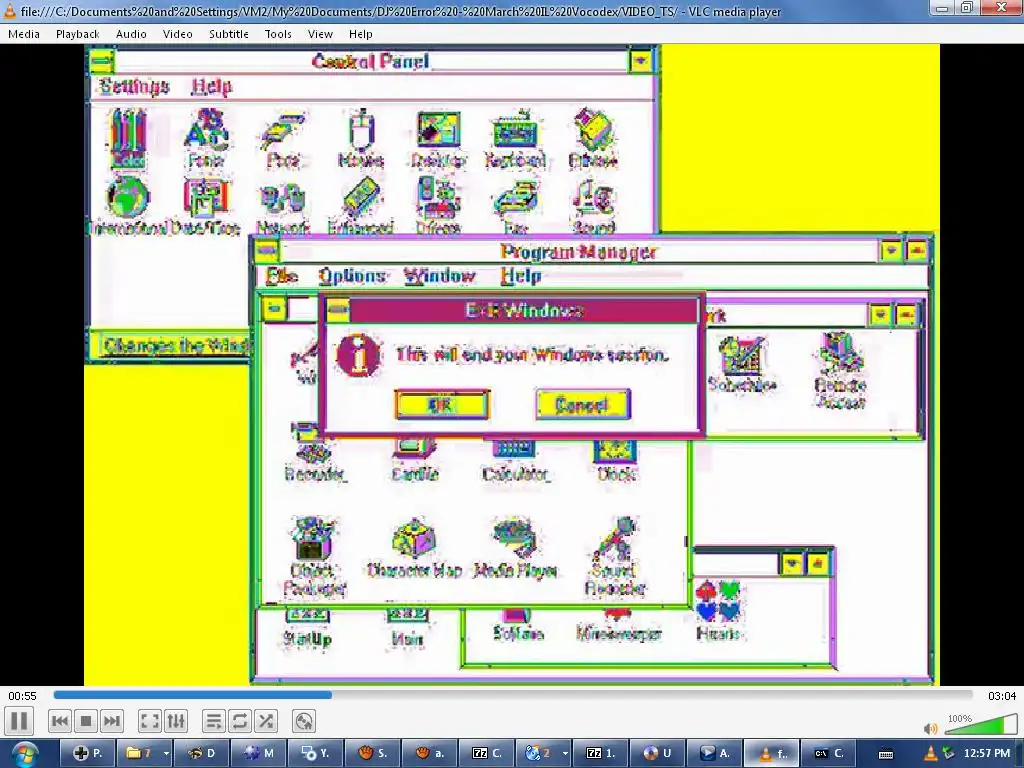Click the DVD menu icon beside shuffle
The image size is (1024, 768).
pyautogui.click(x=304, y=721)
